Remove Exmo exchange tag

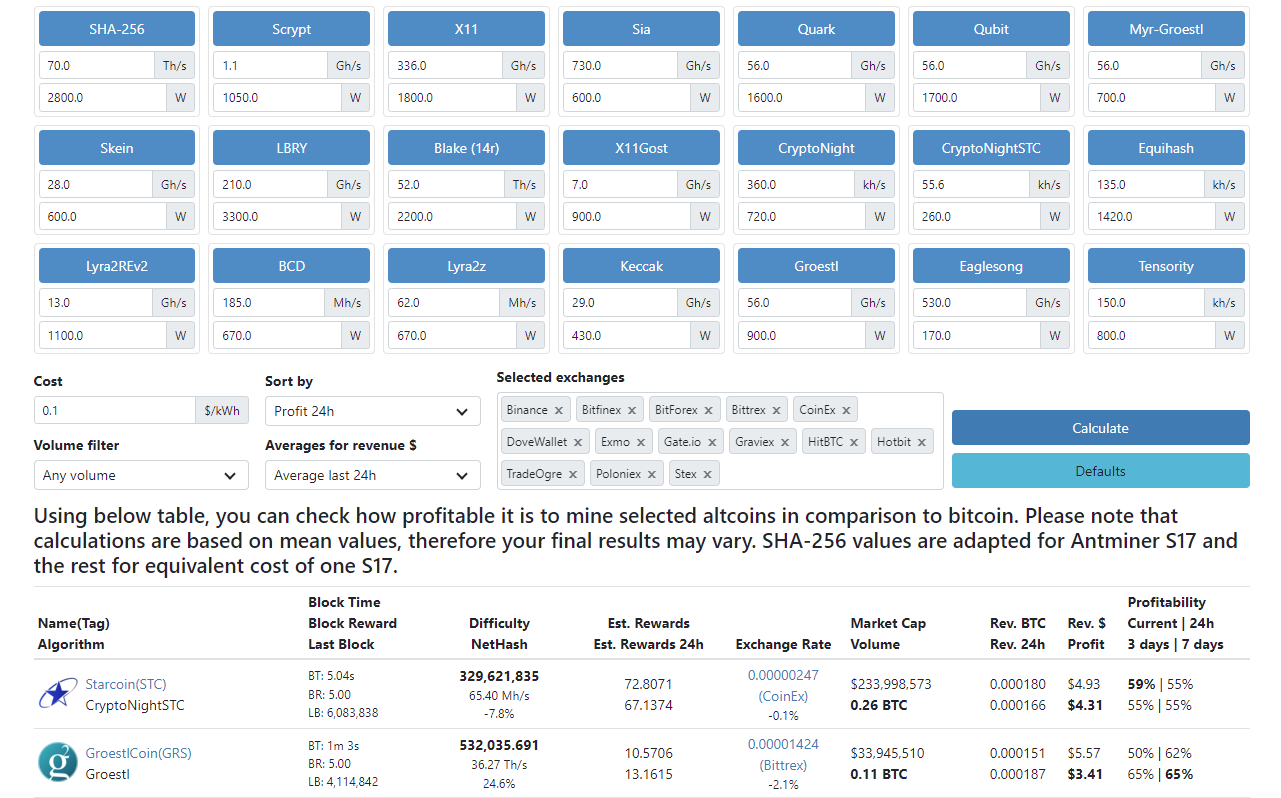641,442
